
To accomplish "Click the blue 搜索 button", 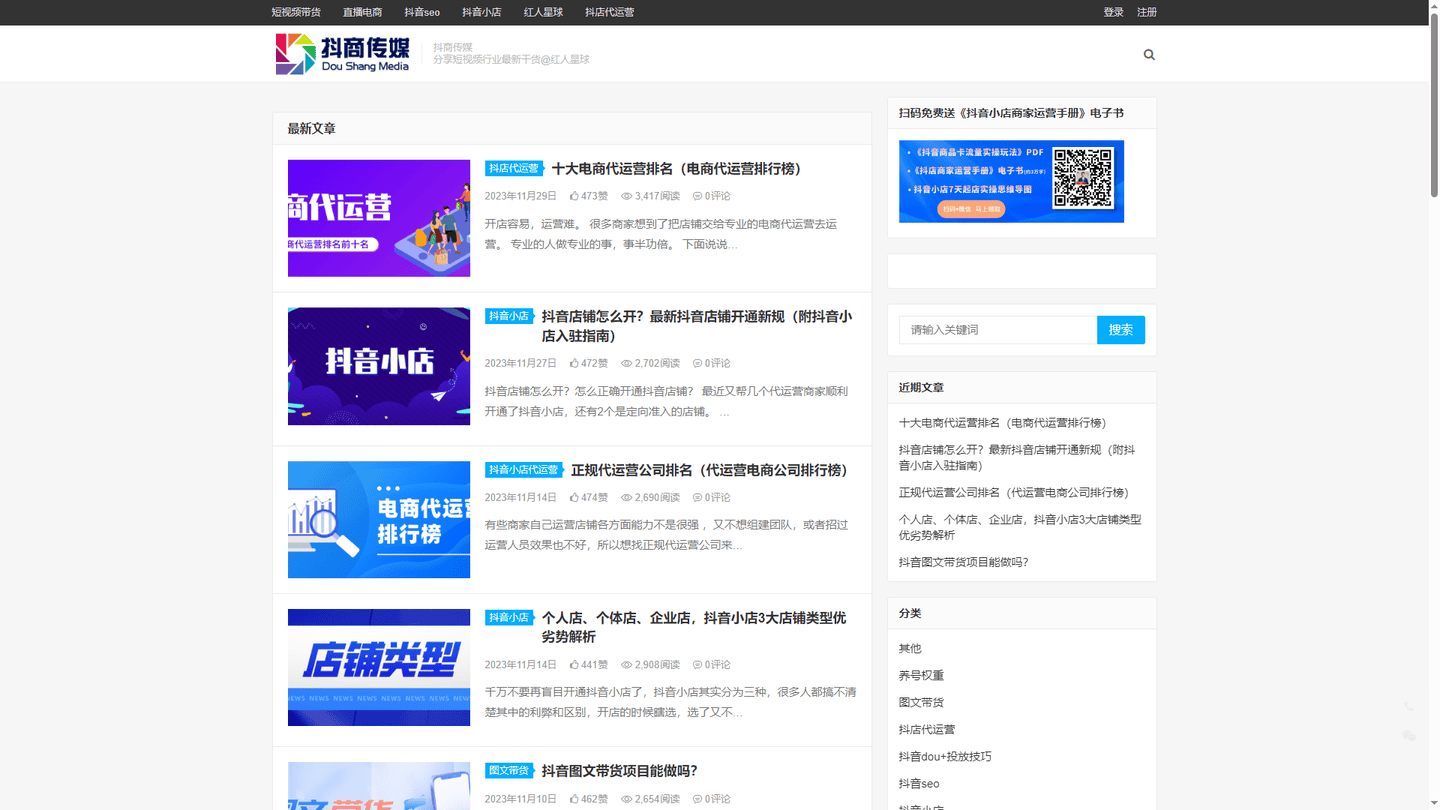I will [1121, 330].
